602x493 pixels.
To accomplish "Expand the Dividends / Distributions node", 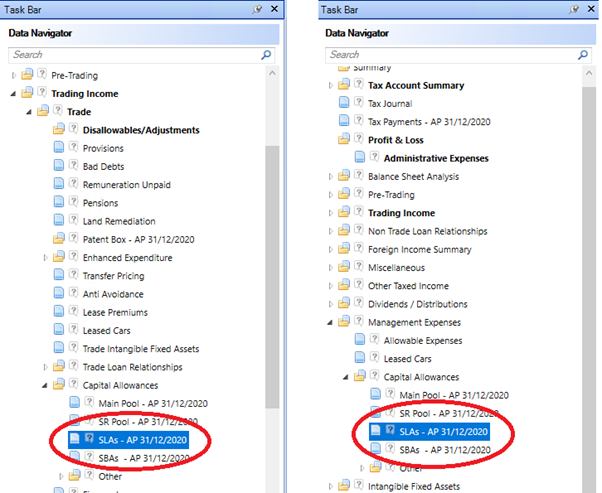I will point(331,304).
